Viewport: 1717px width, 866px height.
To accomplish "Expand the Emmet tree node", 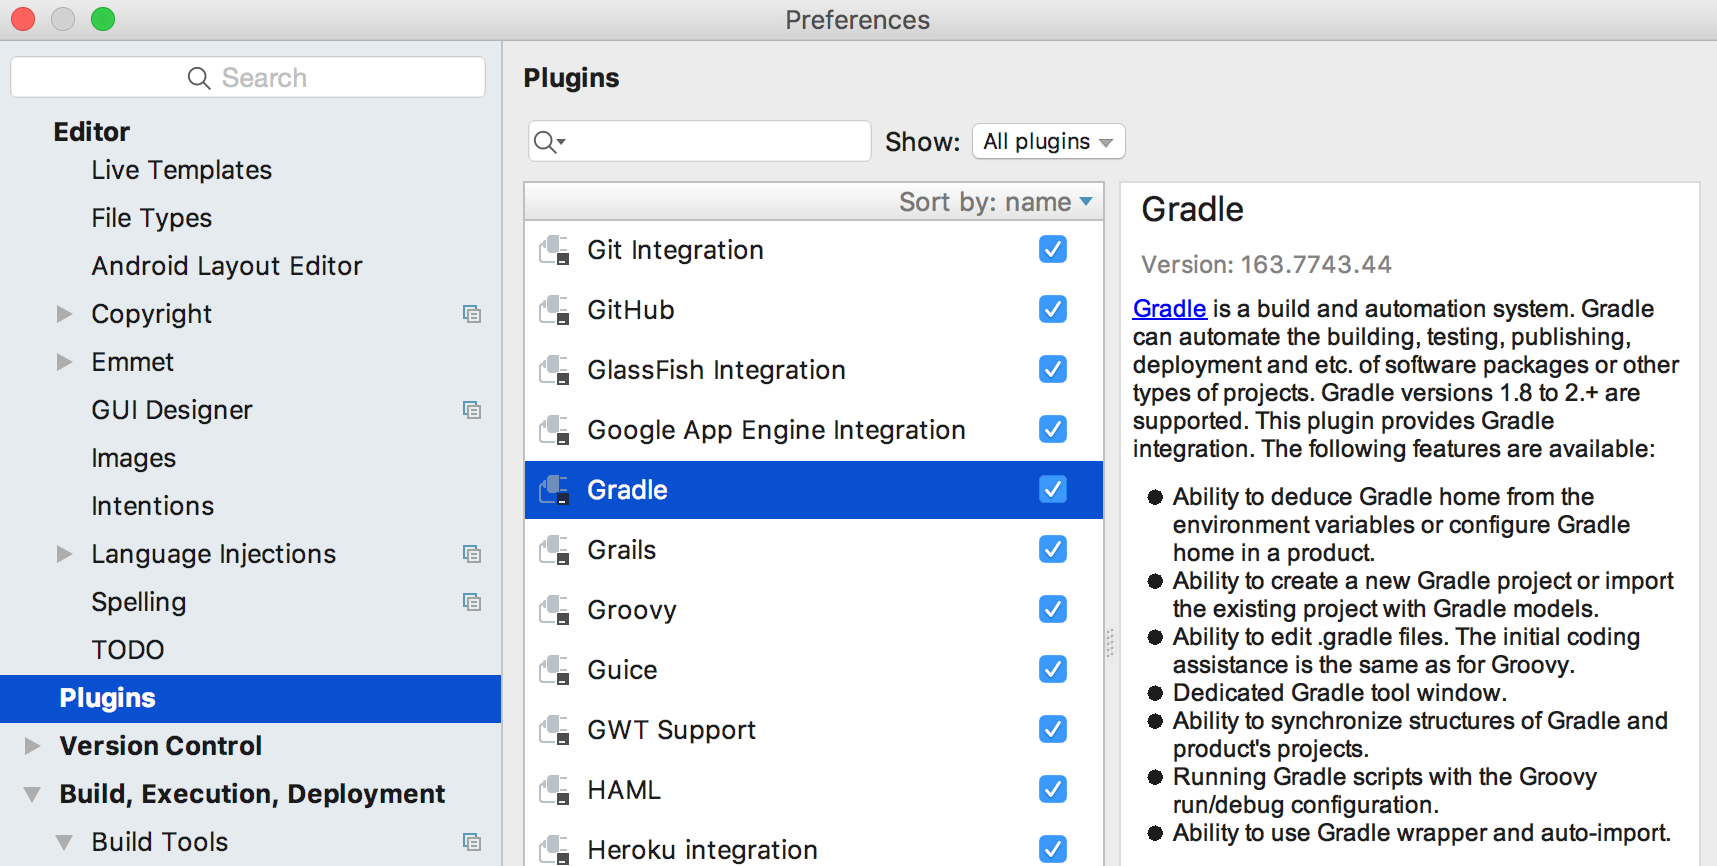I will 65,362.
